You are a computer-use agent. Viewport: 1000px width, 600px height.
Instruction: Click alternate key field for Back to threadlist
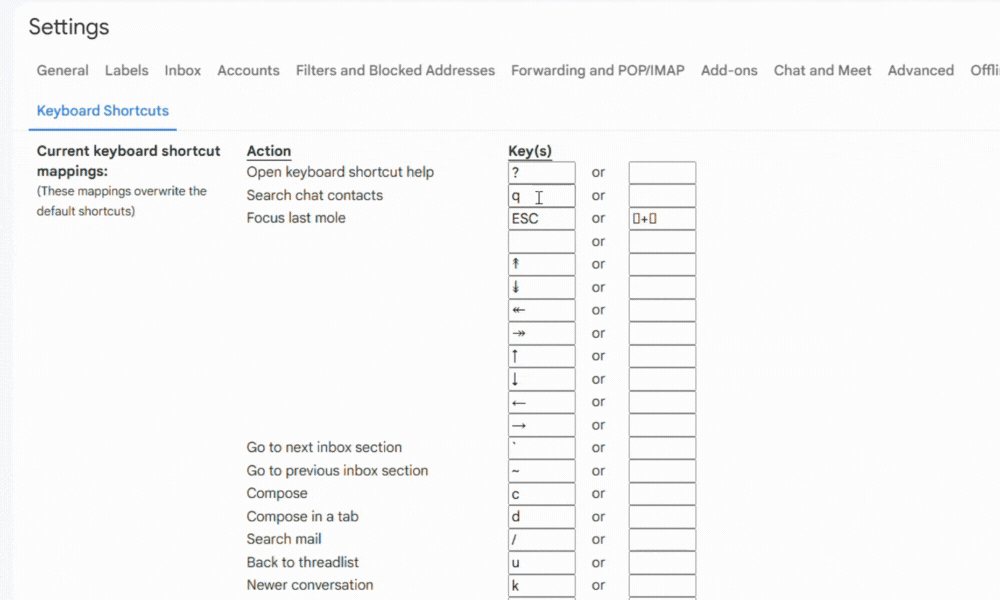[x=662, y=563]
